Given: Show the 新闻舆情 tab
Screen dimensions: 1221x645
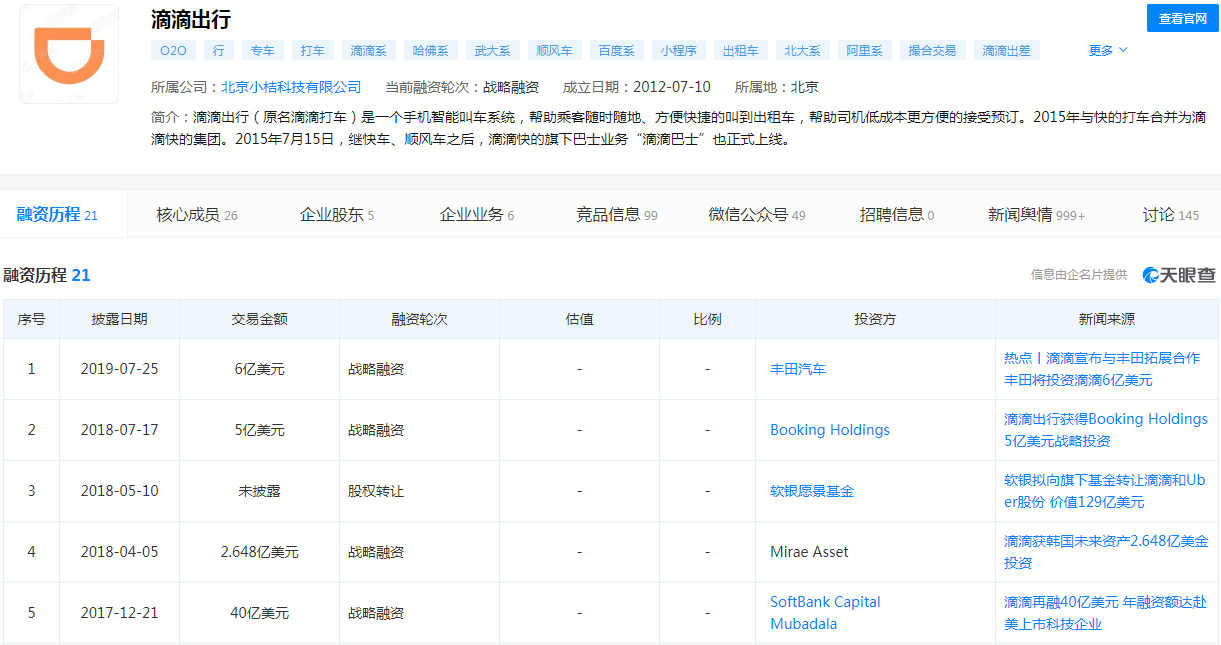Looking at the screenshot, I should (1037, 214).
